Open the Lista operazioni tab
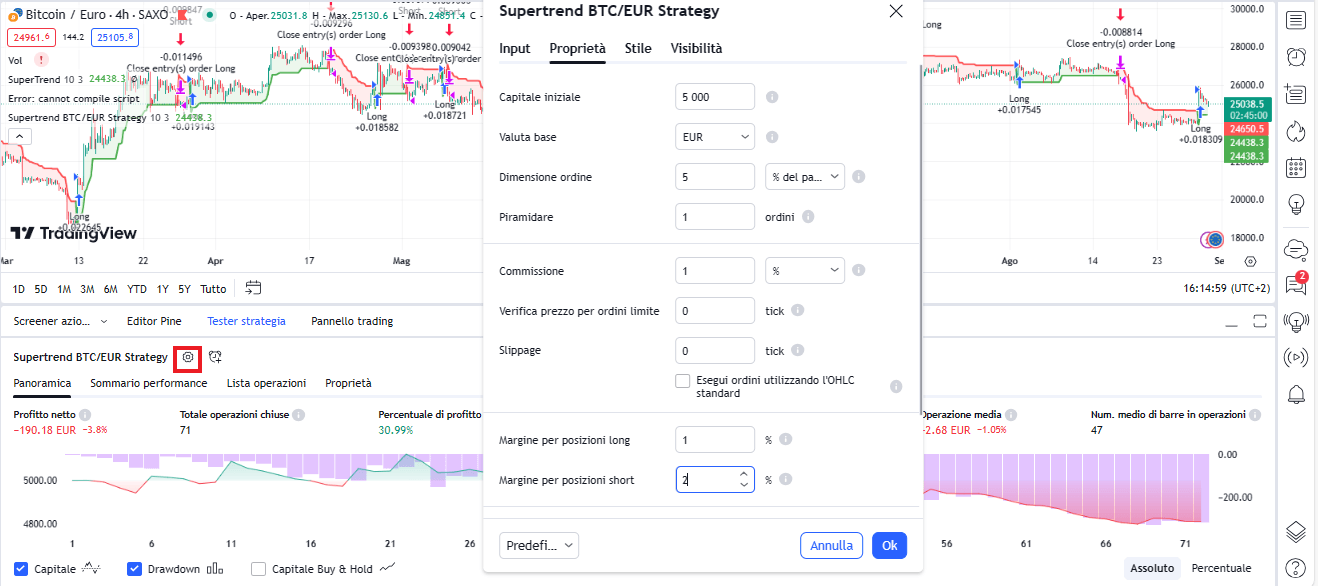 [x=266, y=383]
